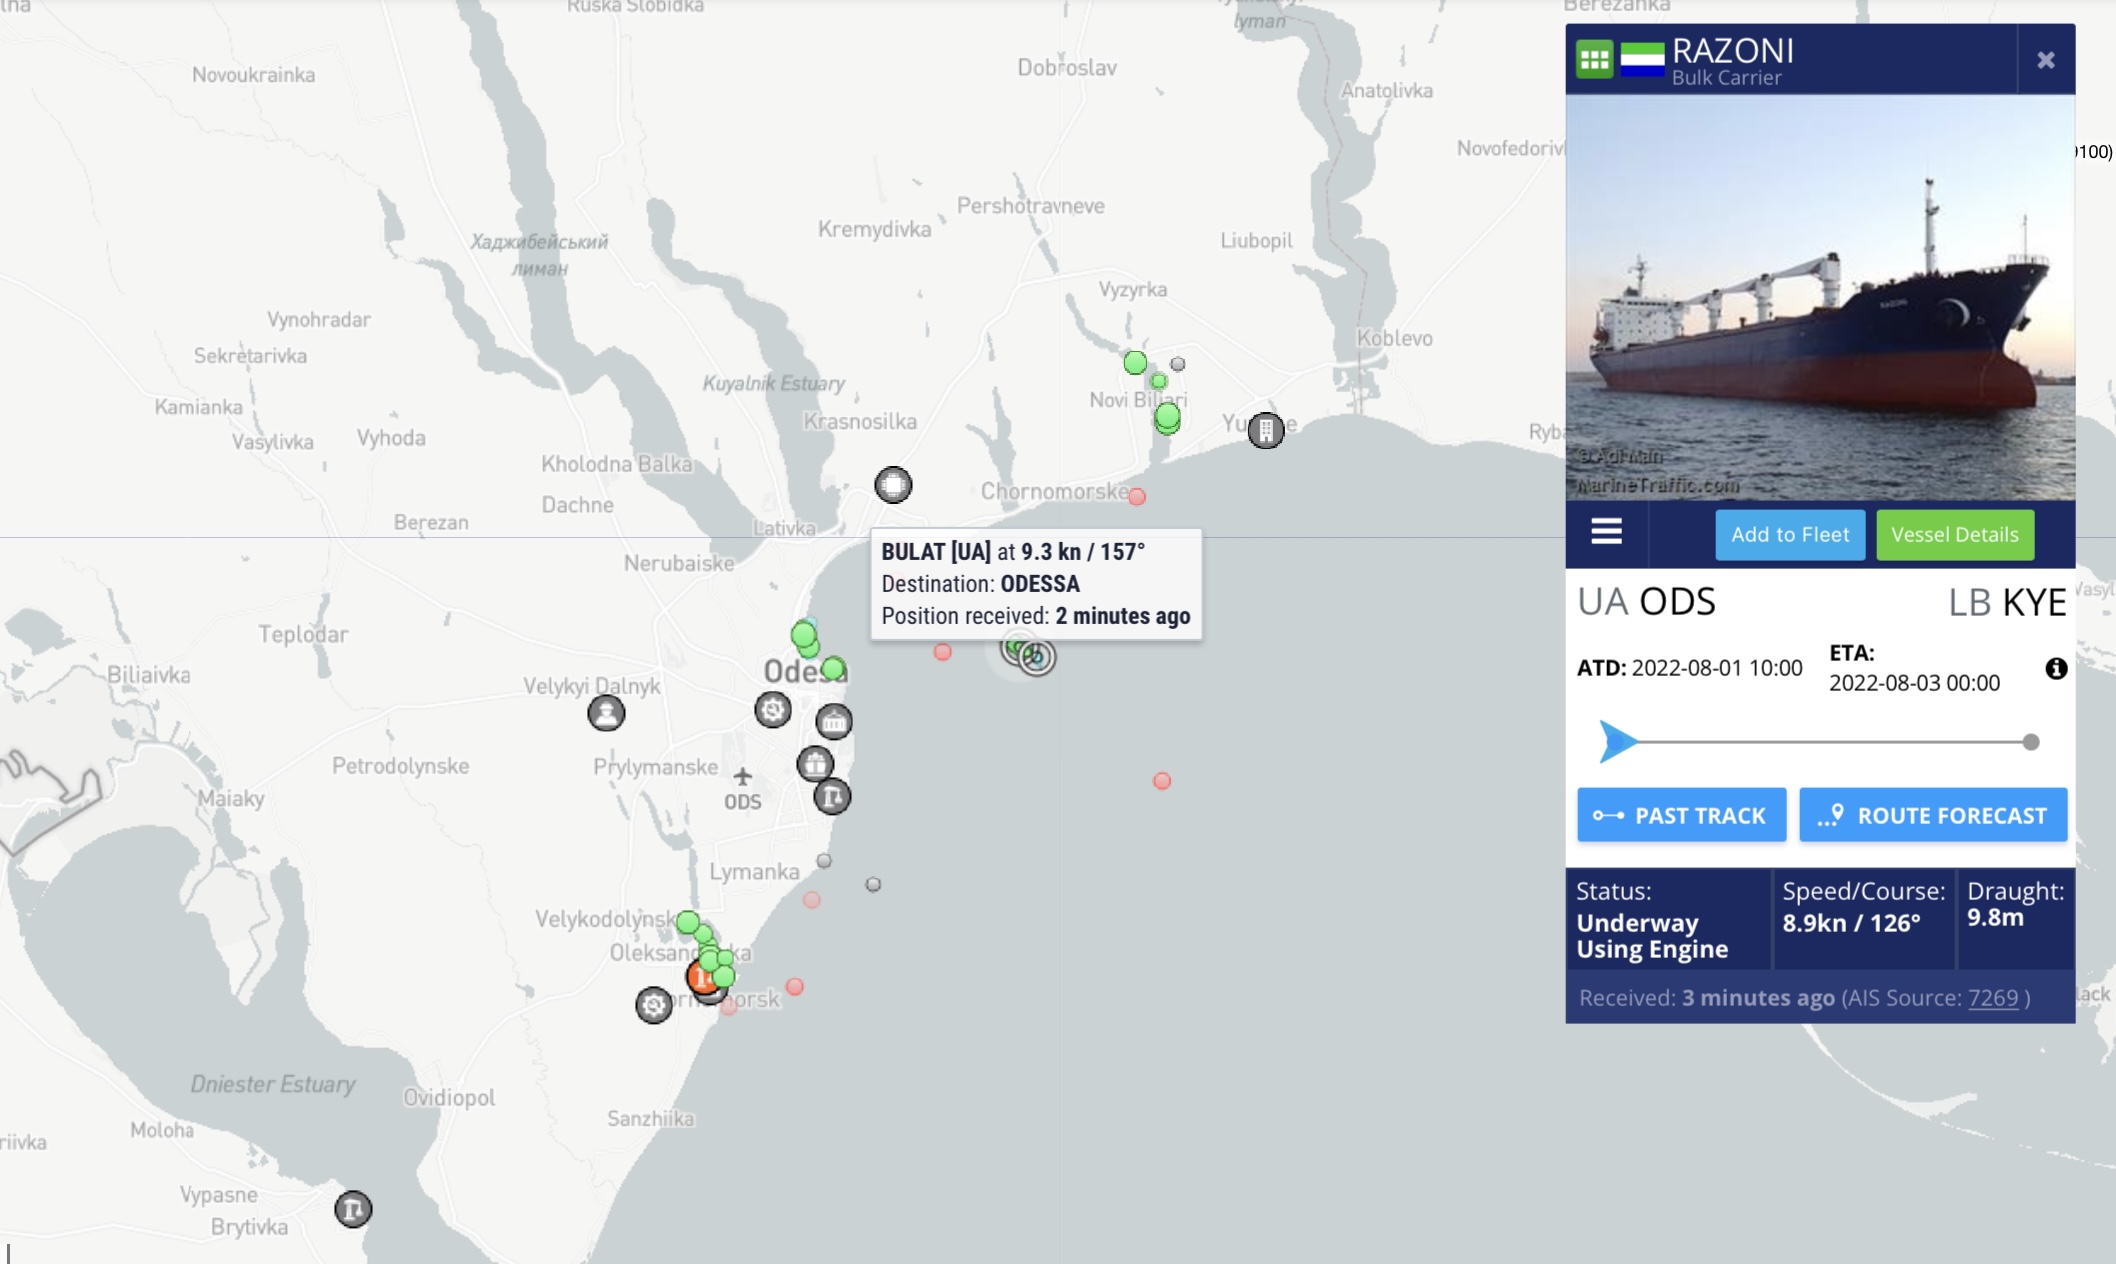
Task: Open the green grid icon beside RAZONI
Action: (1594, 59)
